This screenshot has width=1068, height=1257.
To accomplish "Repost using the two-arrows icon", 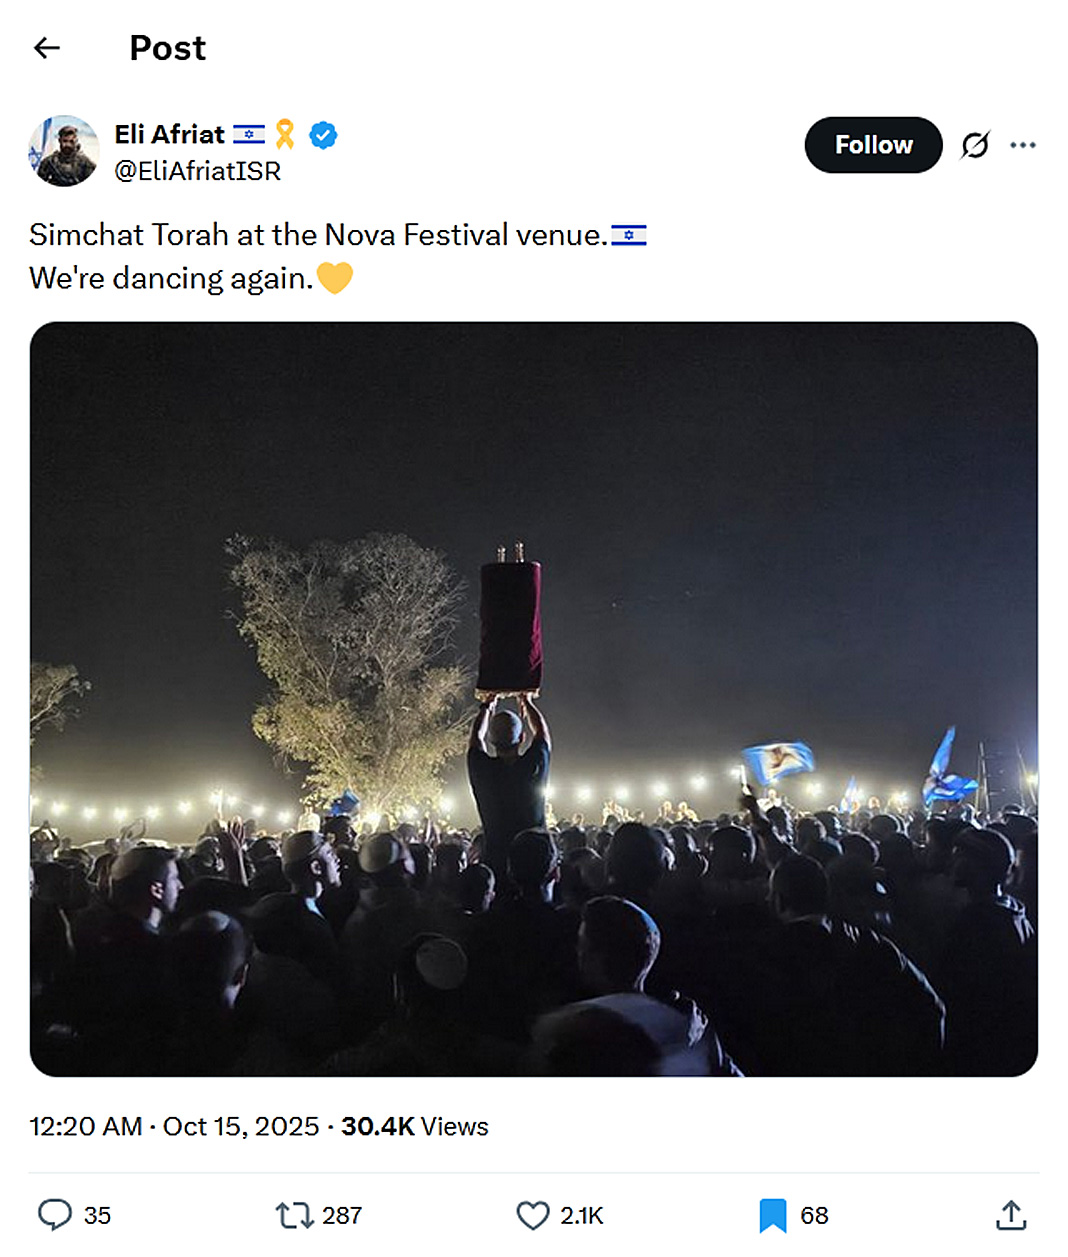I will click(x=294, y=1214).
